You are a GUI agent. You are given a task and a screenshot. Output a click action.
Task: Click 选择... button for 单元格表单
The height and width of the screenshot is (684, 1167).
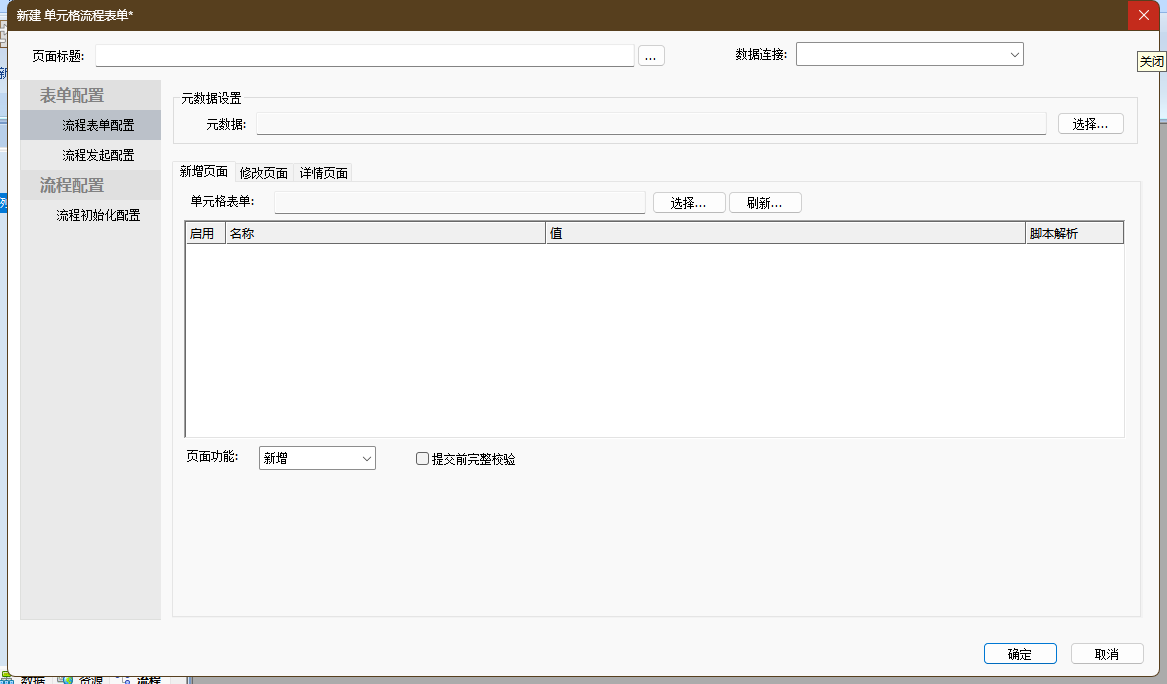click(x=689, y=203)
